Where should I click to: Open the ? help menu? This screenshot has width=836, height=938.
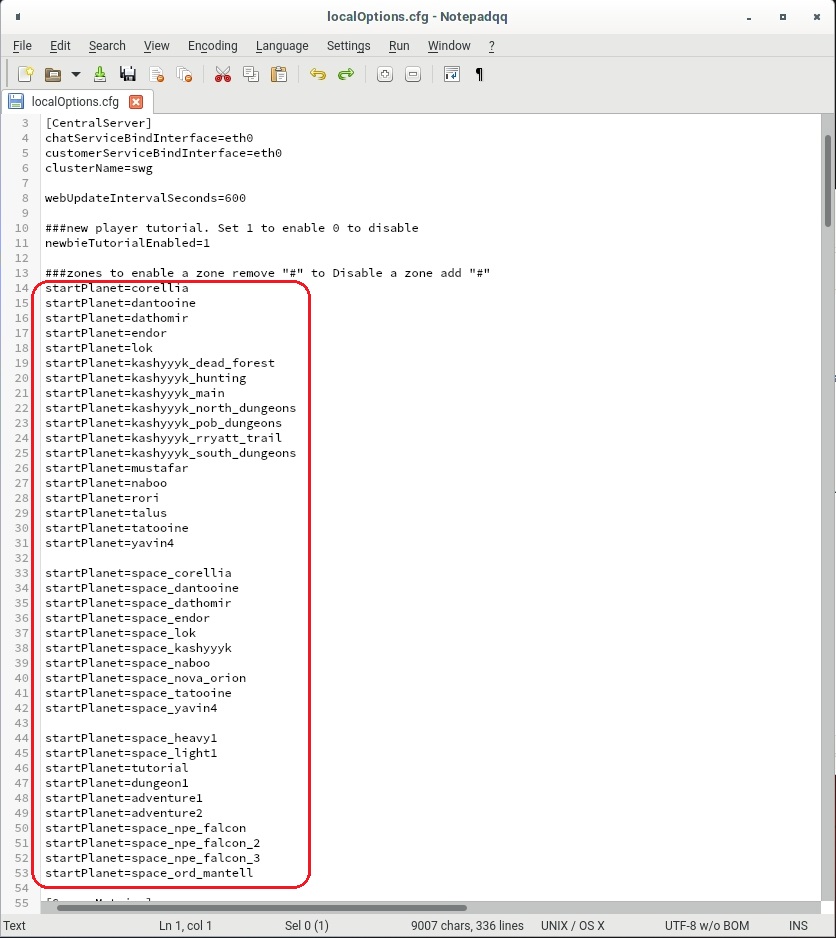(x=491, y=45)
